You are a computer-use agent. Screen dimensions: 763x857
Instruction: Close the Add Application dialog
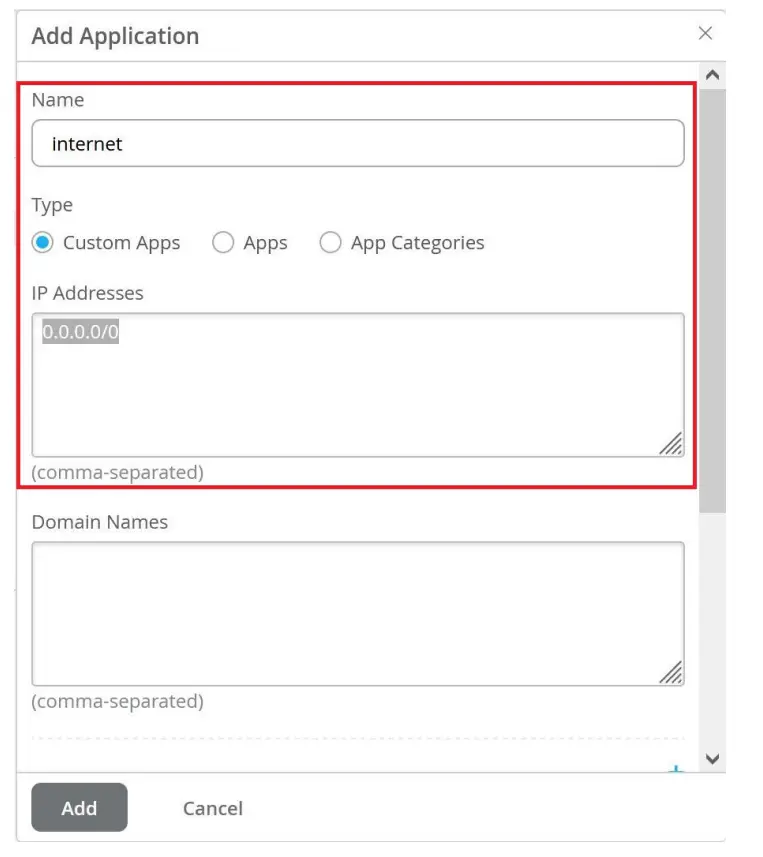tap(705, 33)
